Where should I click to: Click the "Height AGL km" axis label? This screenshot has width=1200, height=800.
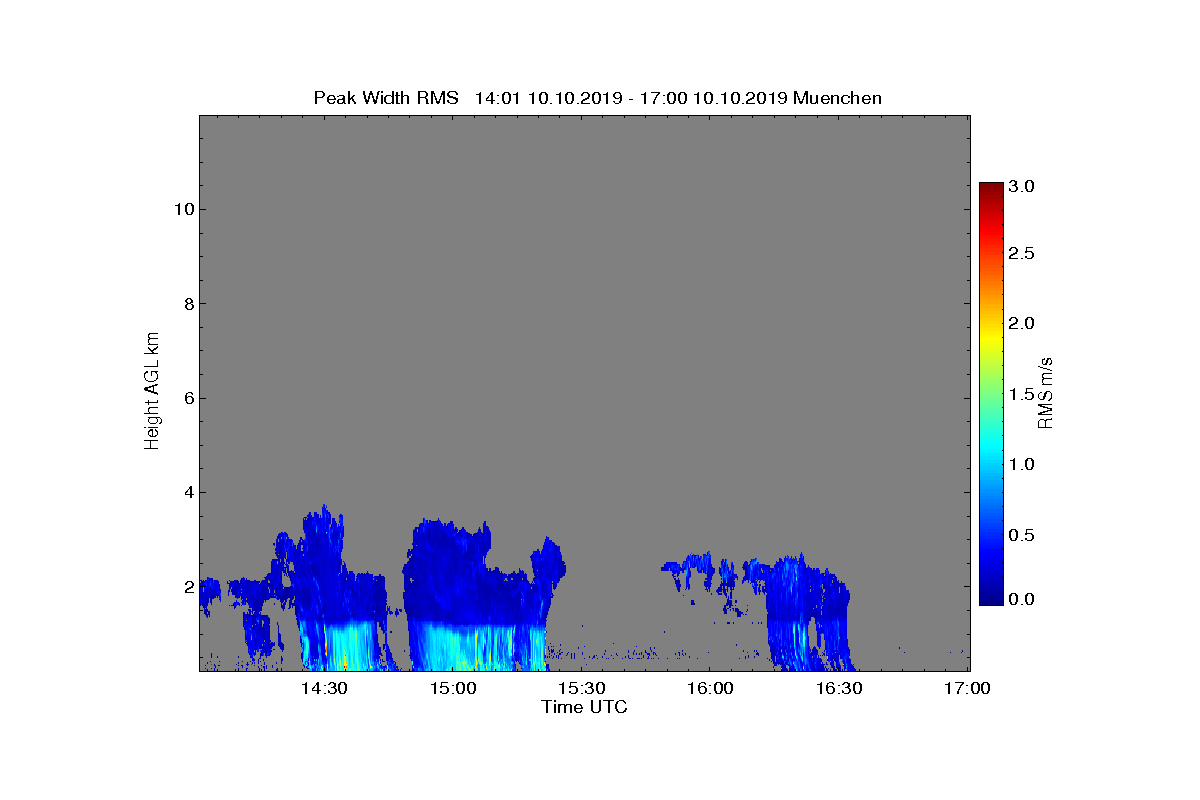click(152, 391)
